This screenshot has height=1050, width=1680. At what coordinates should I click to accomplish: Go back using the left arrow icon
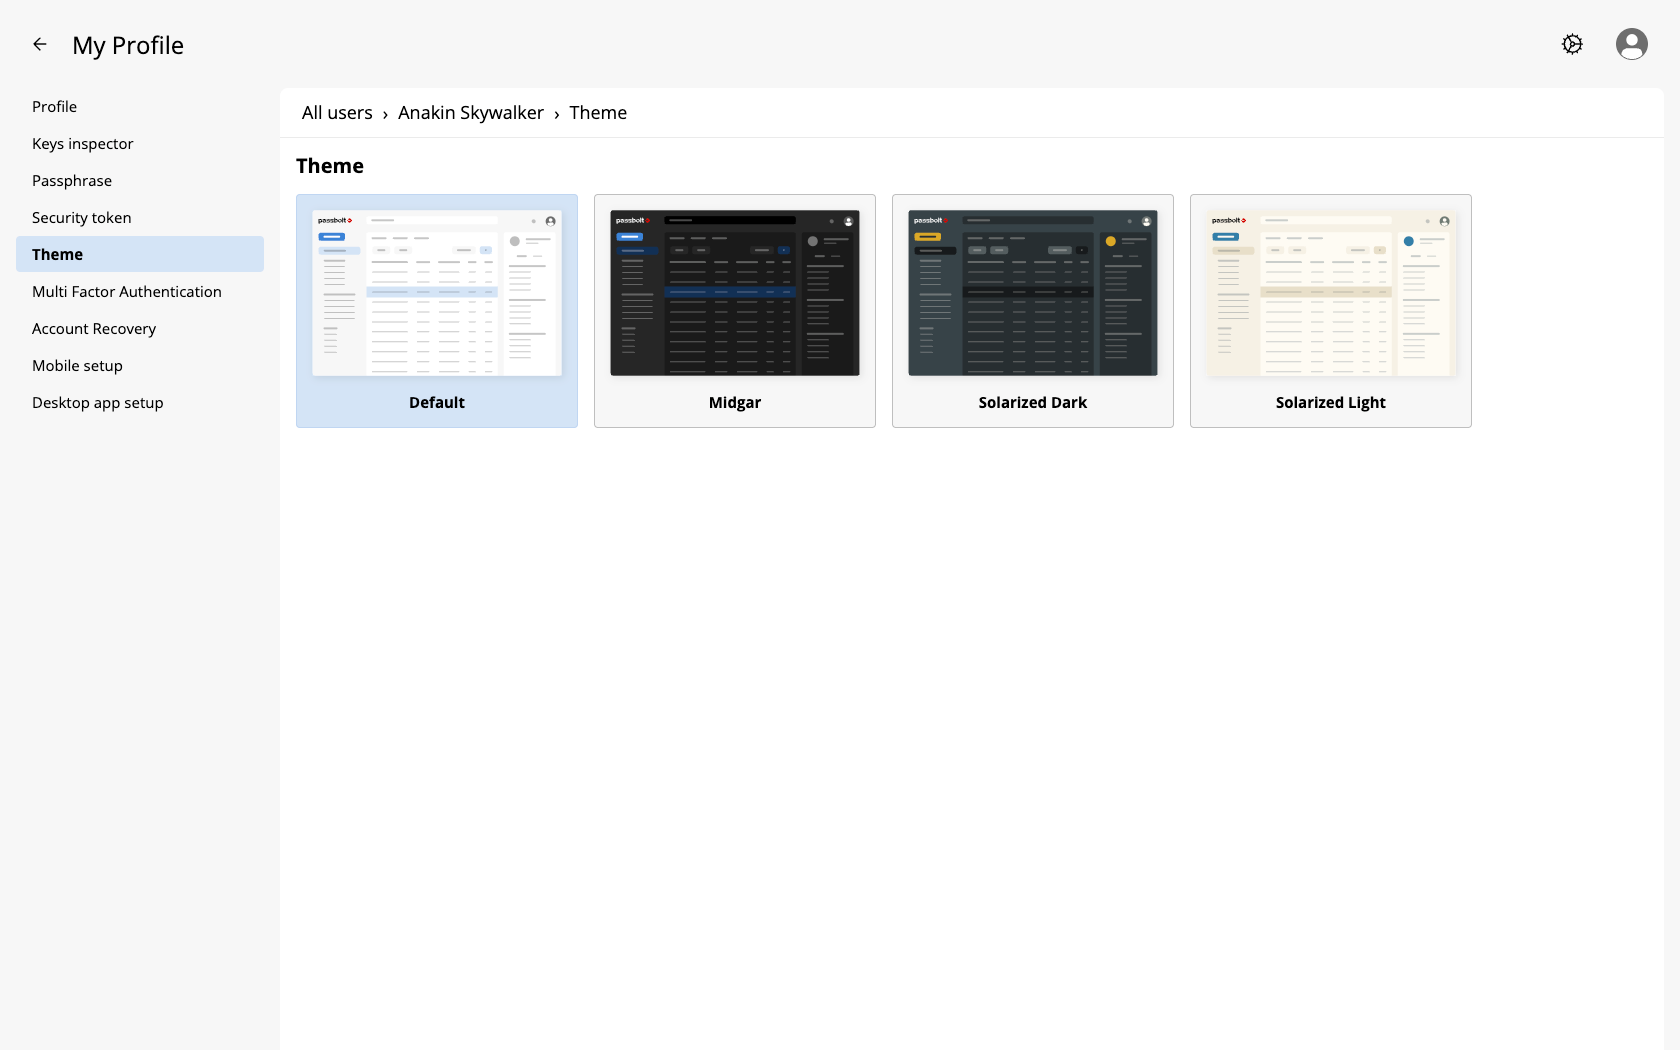[x=40, y=44]
